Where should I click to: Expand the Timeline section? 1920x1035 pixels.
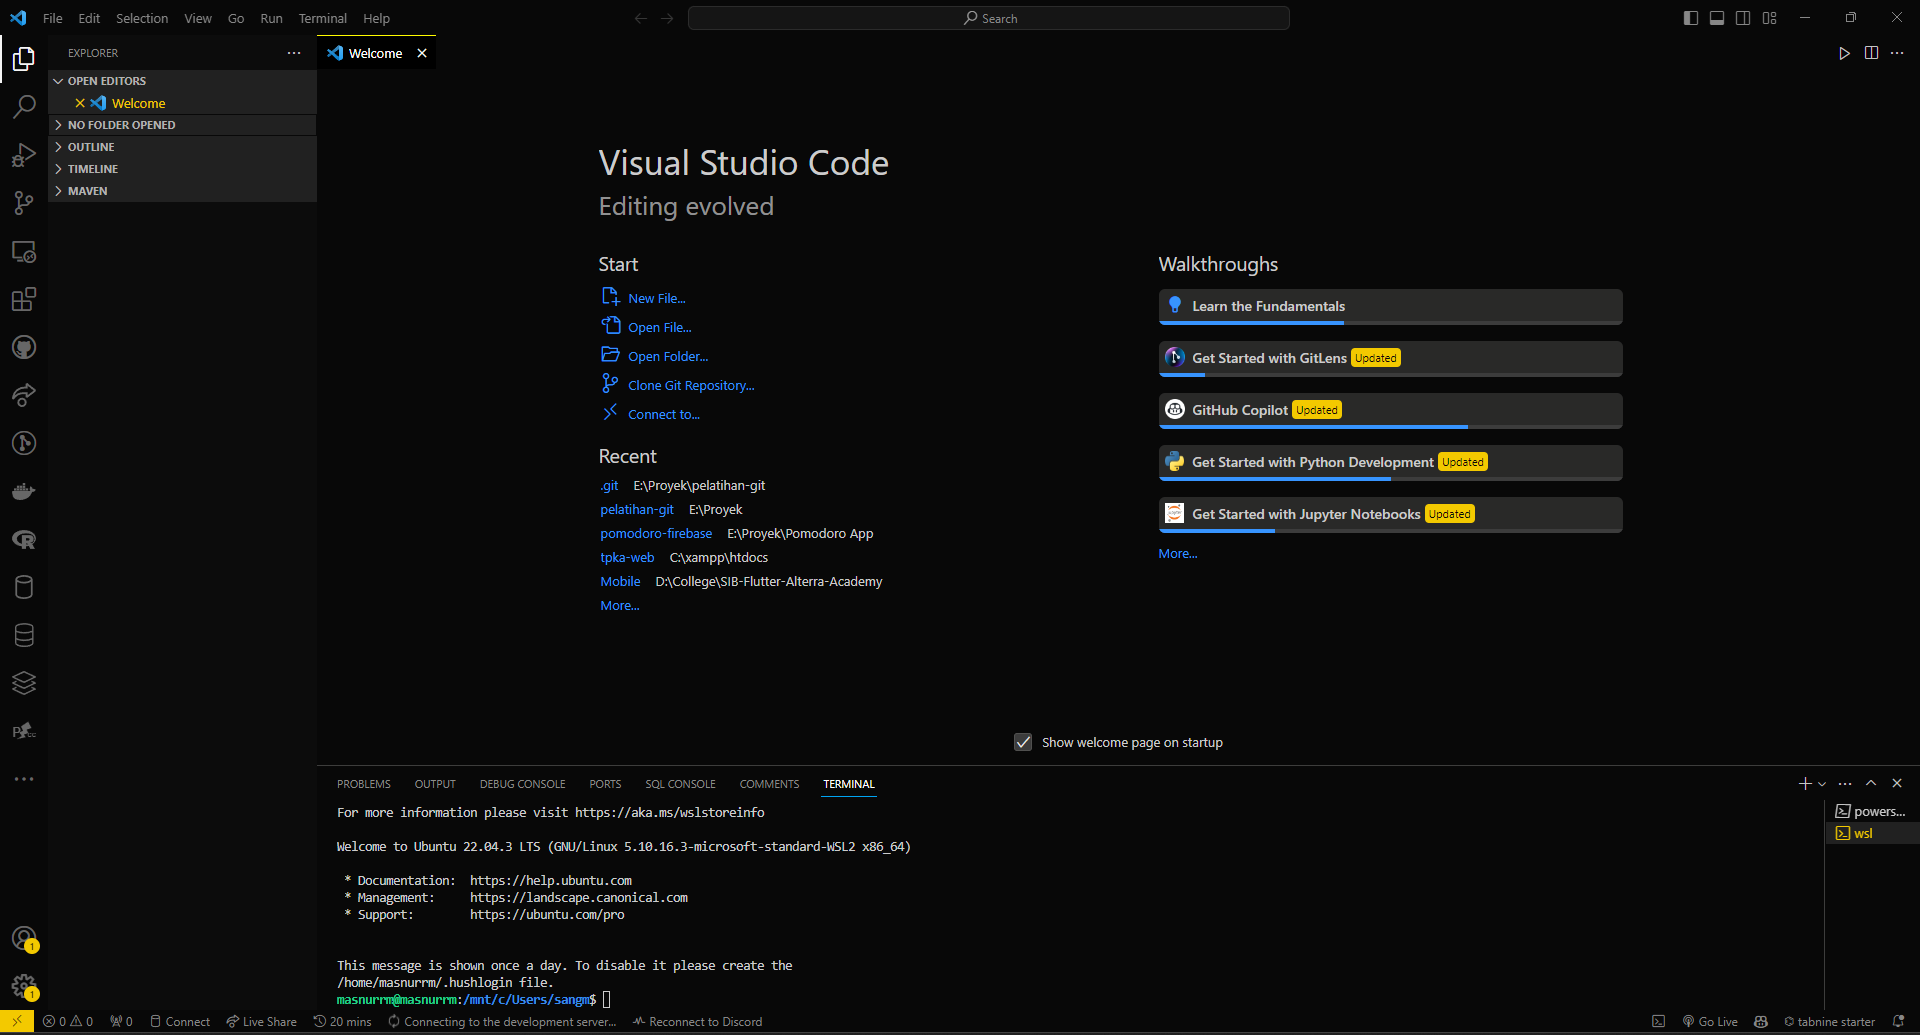pos(182,169)
